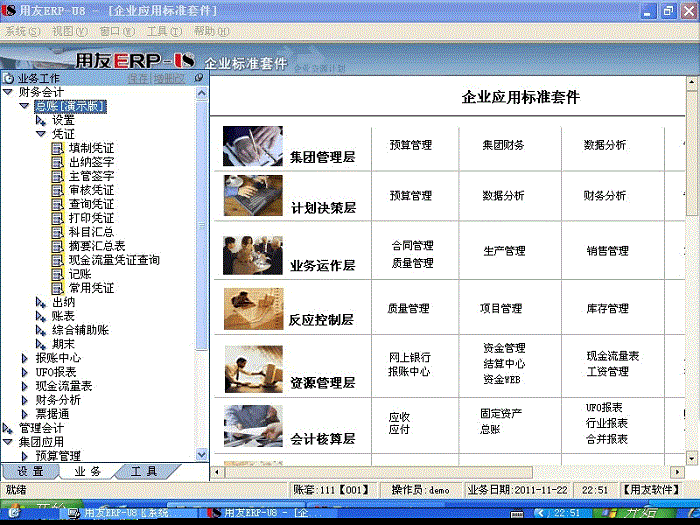
Task: Open 财务分析 in 计划决策层 row
Action: coord(605,196)
